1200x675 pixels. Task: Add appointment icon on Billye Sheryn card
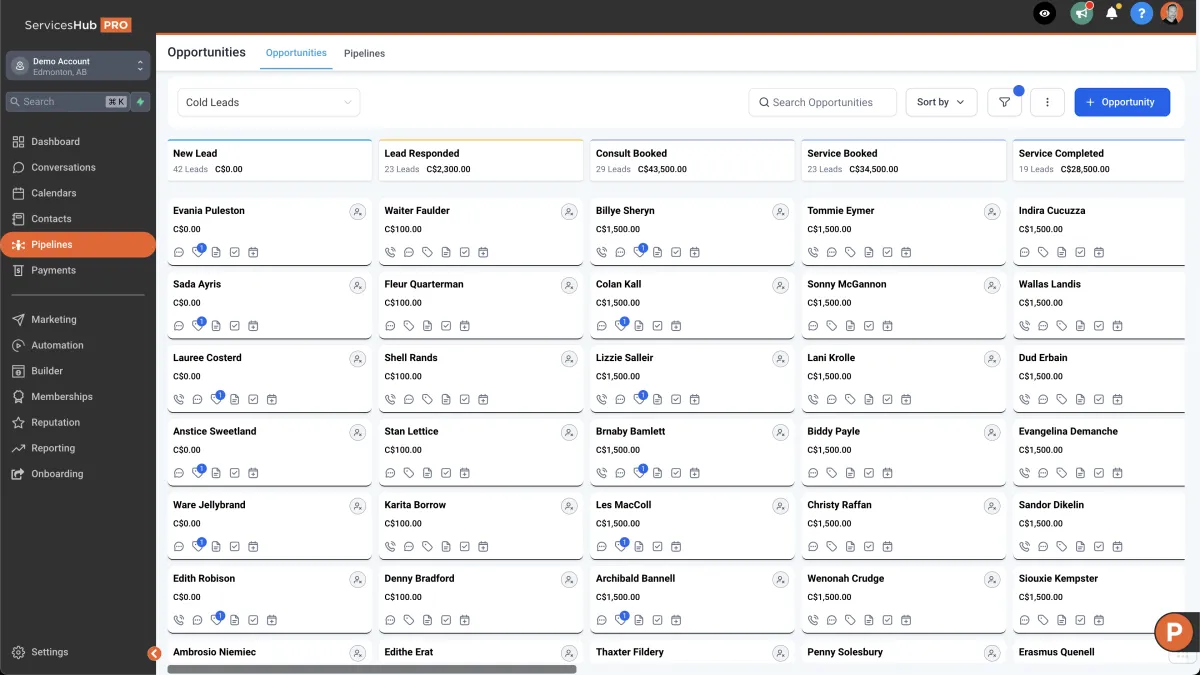click(x=695, y=252)
